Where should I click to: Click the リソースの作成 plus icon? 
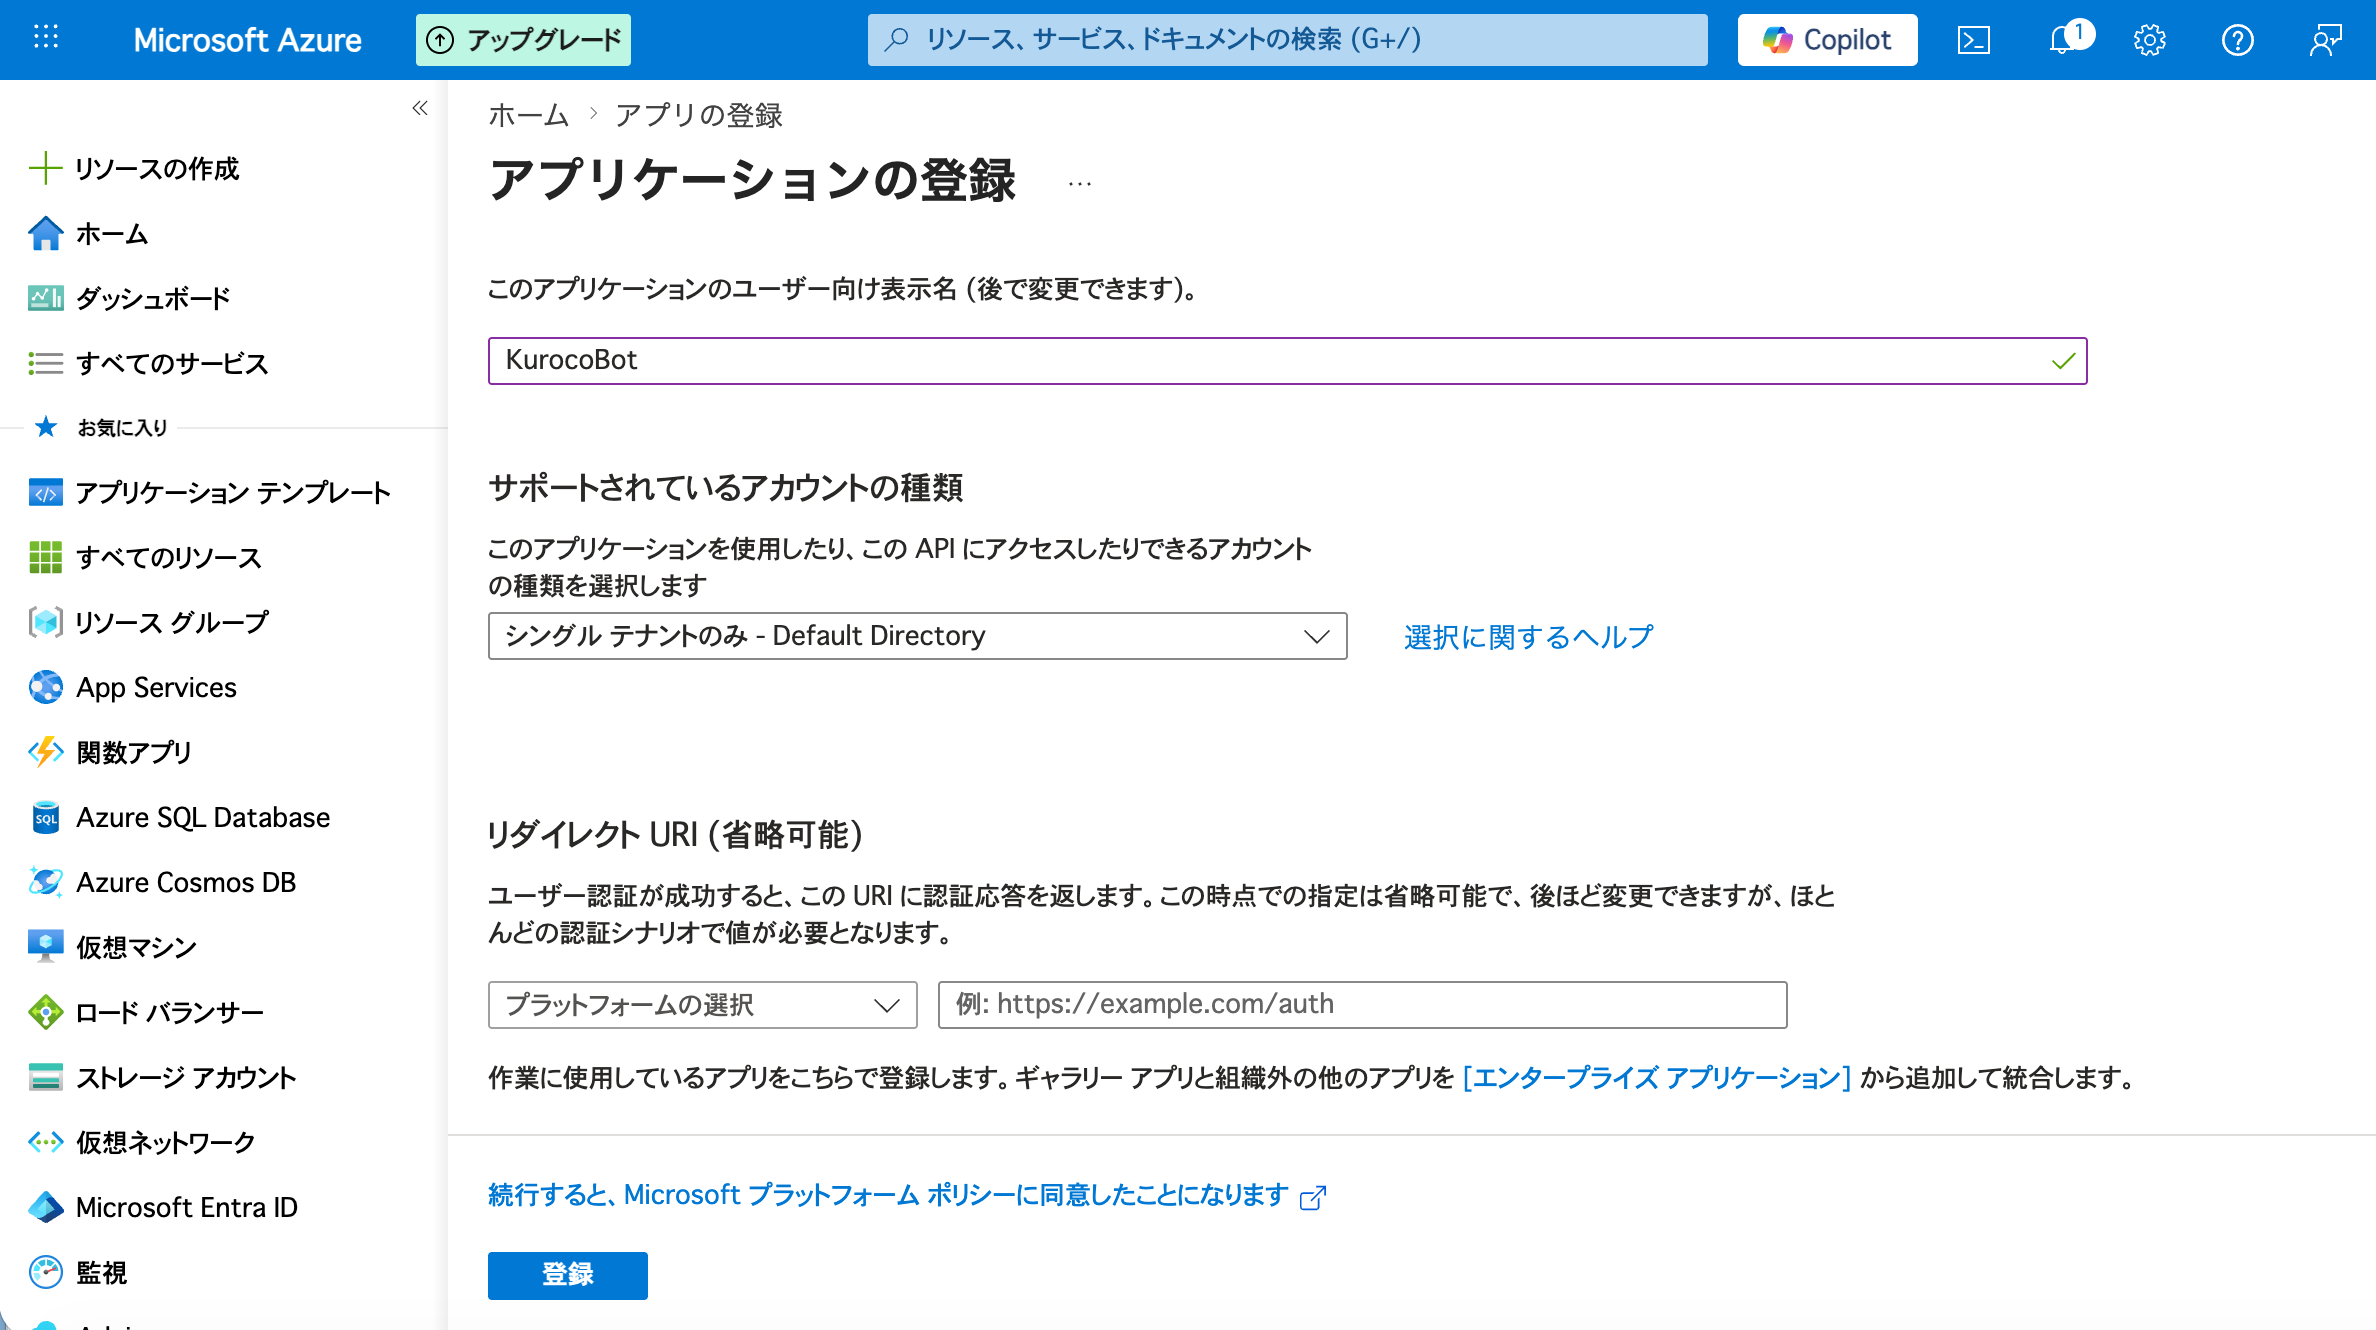click(x=45, y=168)
